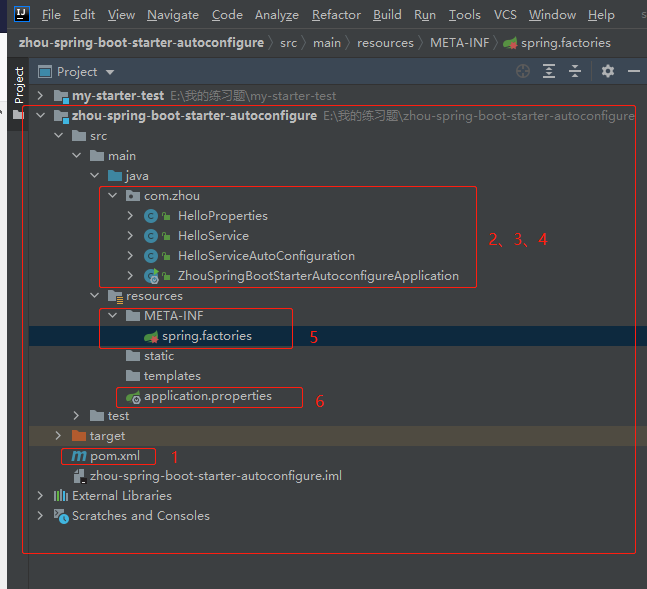Click the main breadcrumb segment

(x=327, y=43)
